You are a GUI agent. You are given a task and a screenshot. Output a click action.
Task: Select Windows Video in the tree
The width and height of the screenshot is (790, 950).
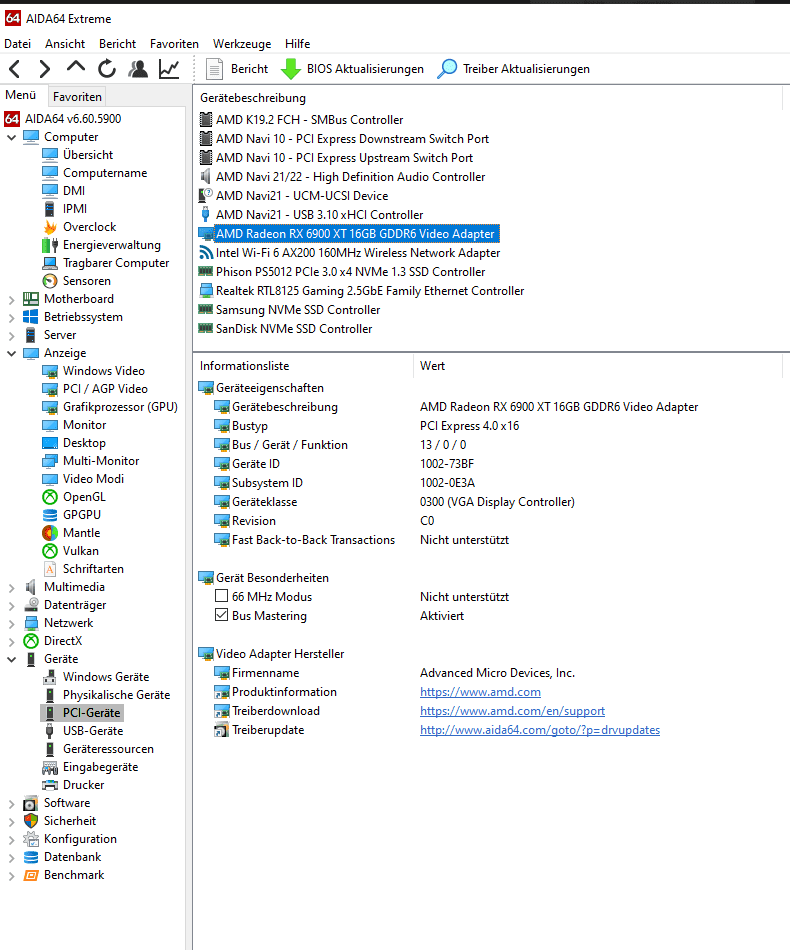[x=104, y=371]
